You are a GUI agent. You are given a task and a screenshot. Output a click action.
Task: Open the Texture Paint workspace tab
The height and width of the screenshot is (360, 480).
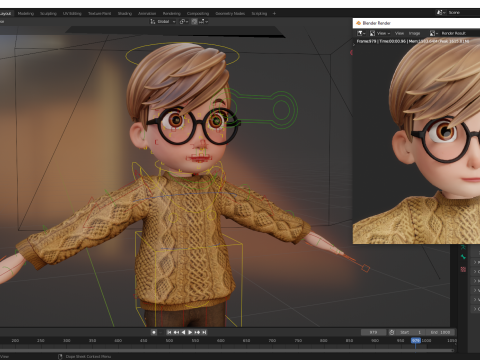(x=99, y=13)
